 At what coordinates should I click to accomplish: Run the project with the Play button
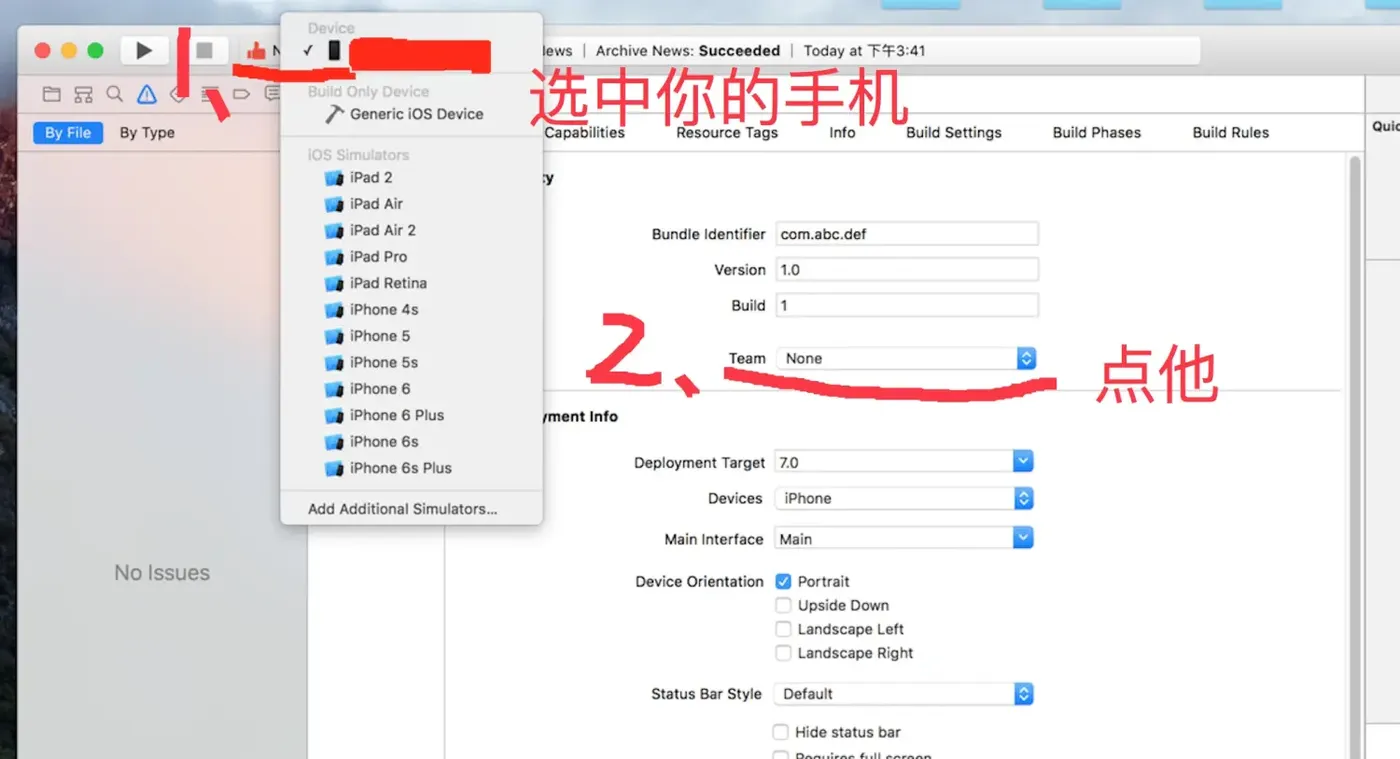point(144,50)
